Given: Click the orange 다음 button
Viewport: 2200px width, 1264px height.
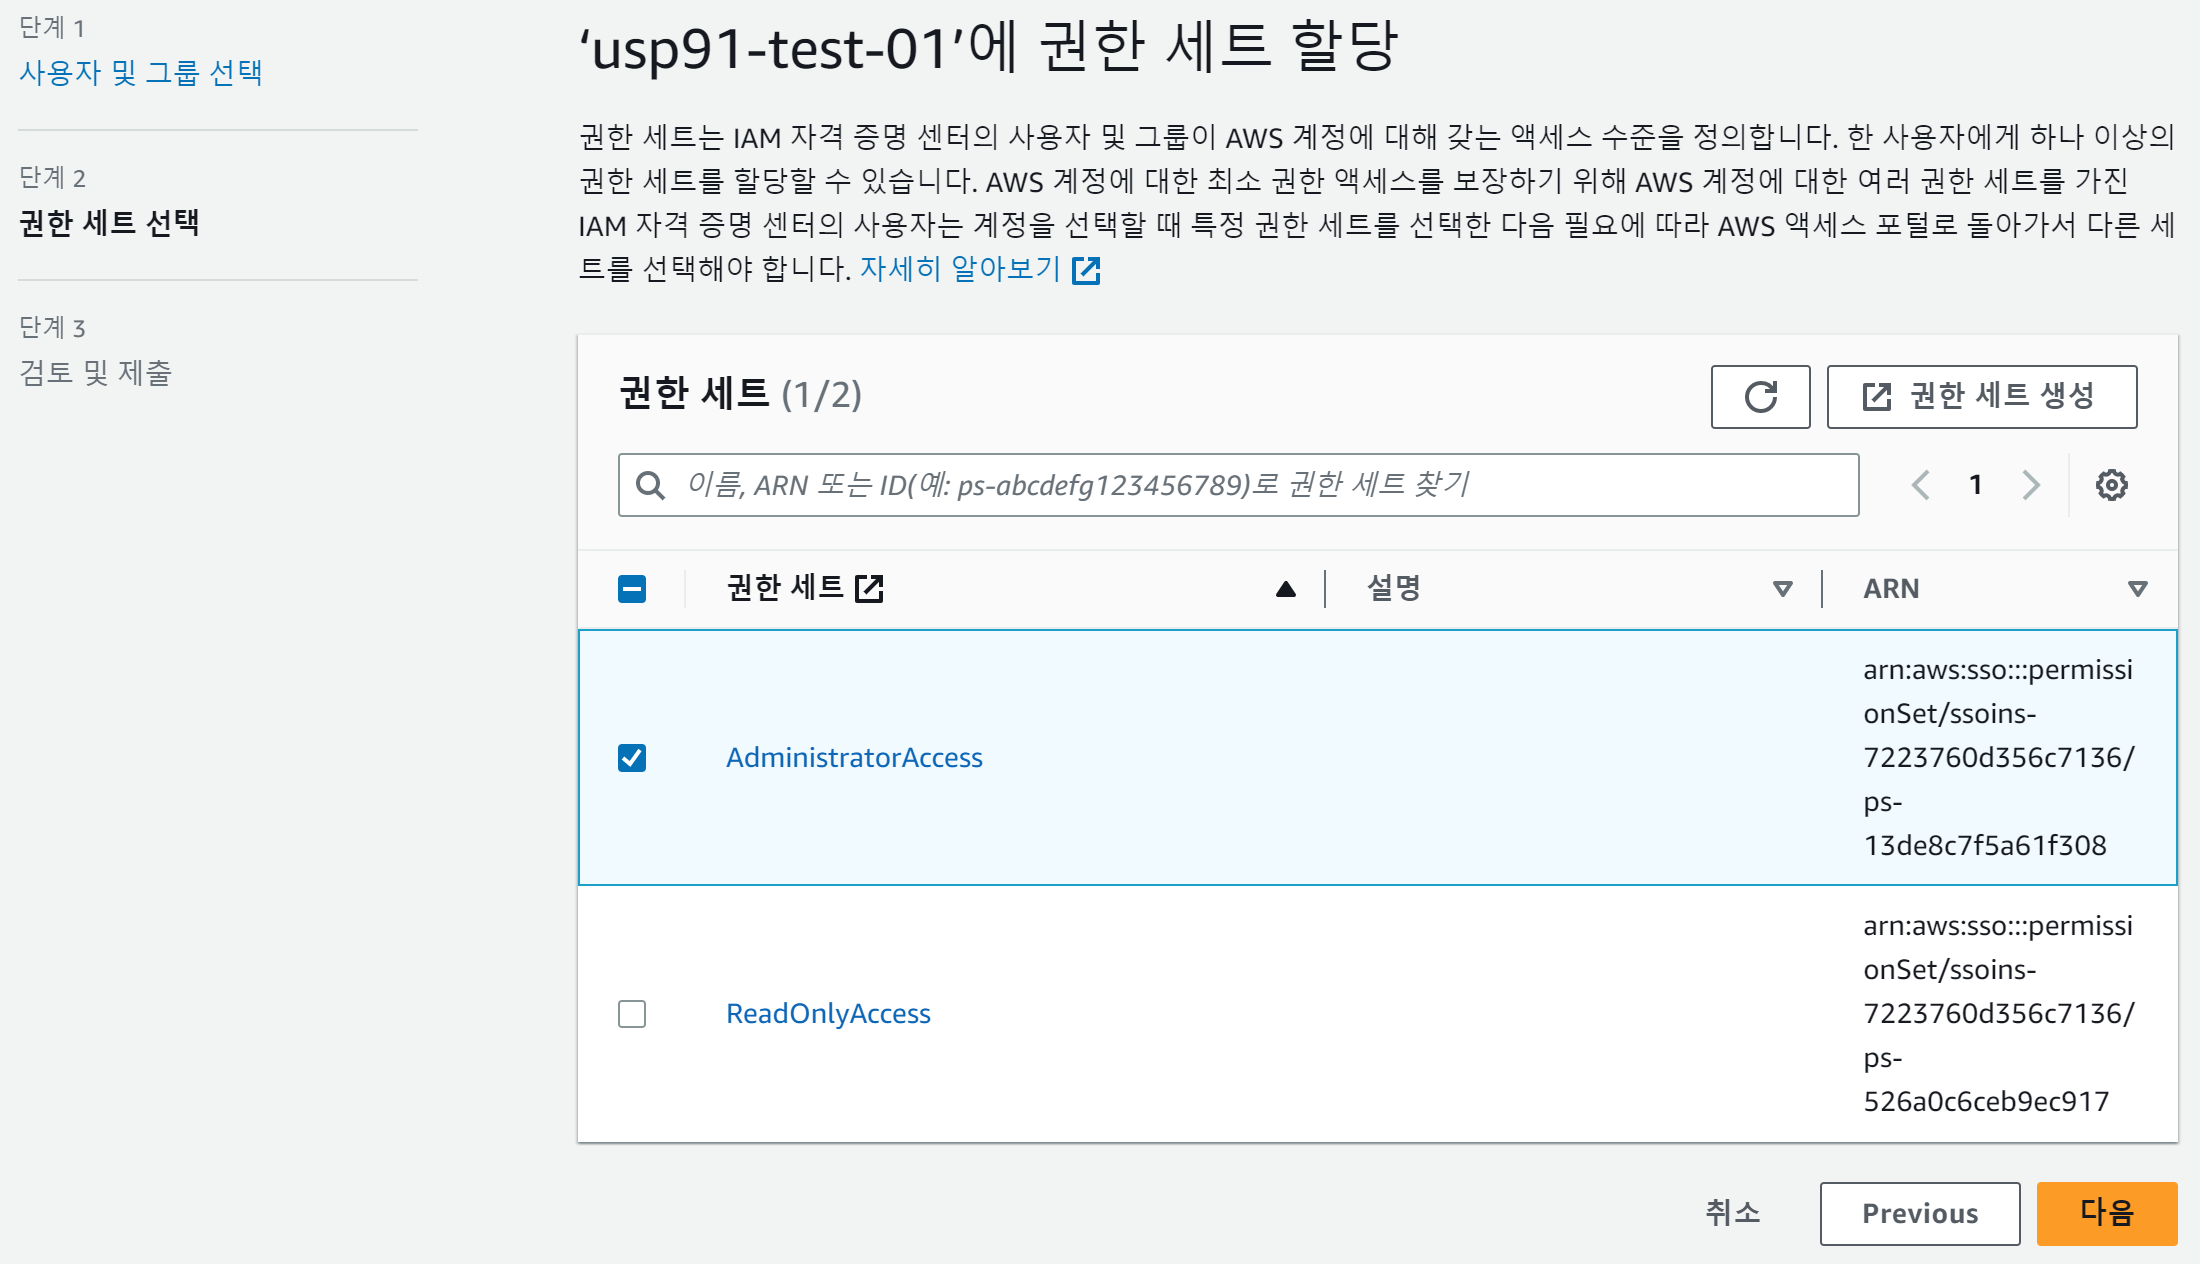Looking at the screenshot, I should [x=2106, y=1213].
